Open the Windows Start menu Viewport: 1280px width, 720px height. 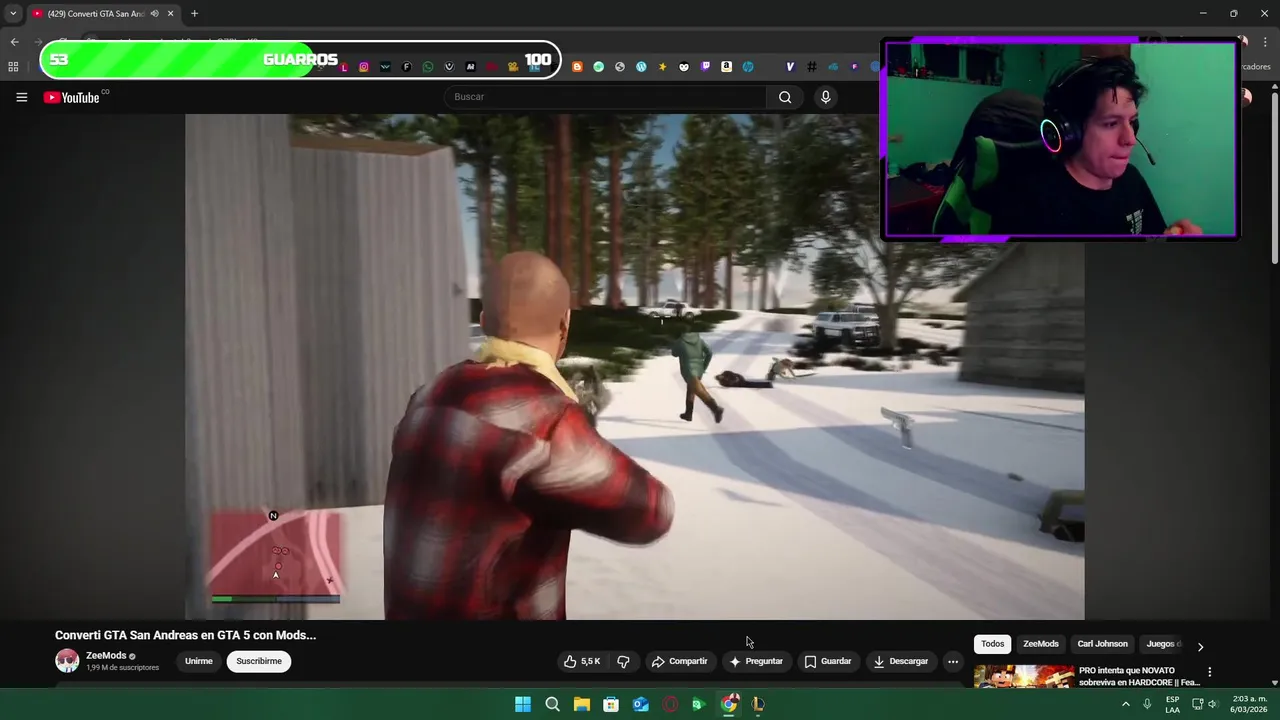522,704
